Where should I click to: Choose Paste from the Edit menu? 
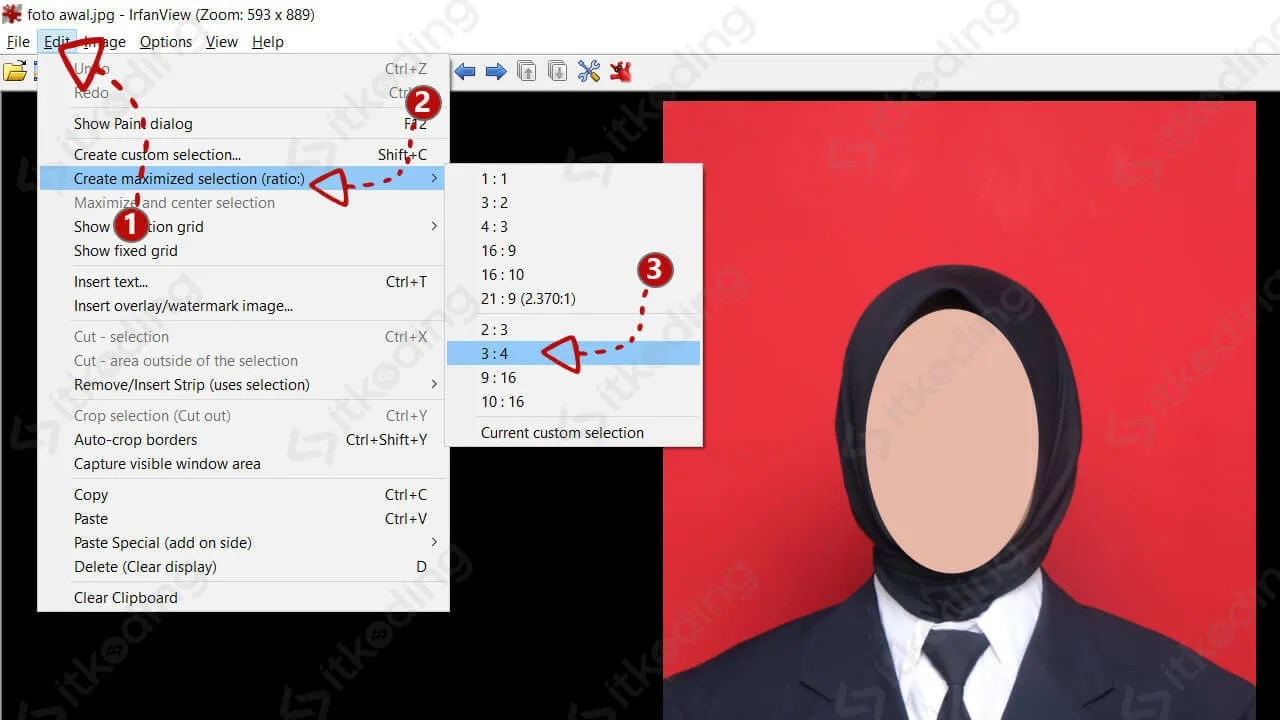(x=243, y=519)
